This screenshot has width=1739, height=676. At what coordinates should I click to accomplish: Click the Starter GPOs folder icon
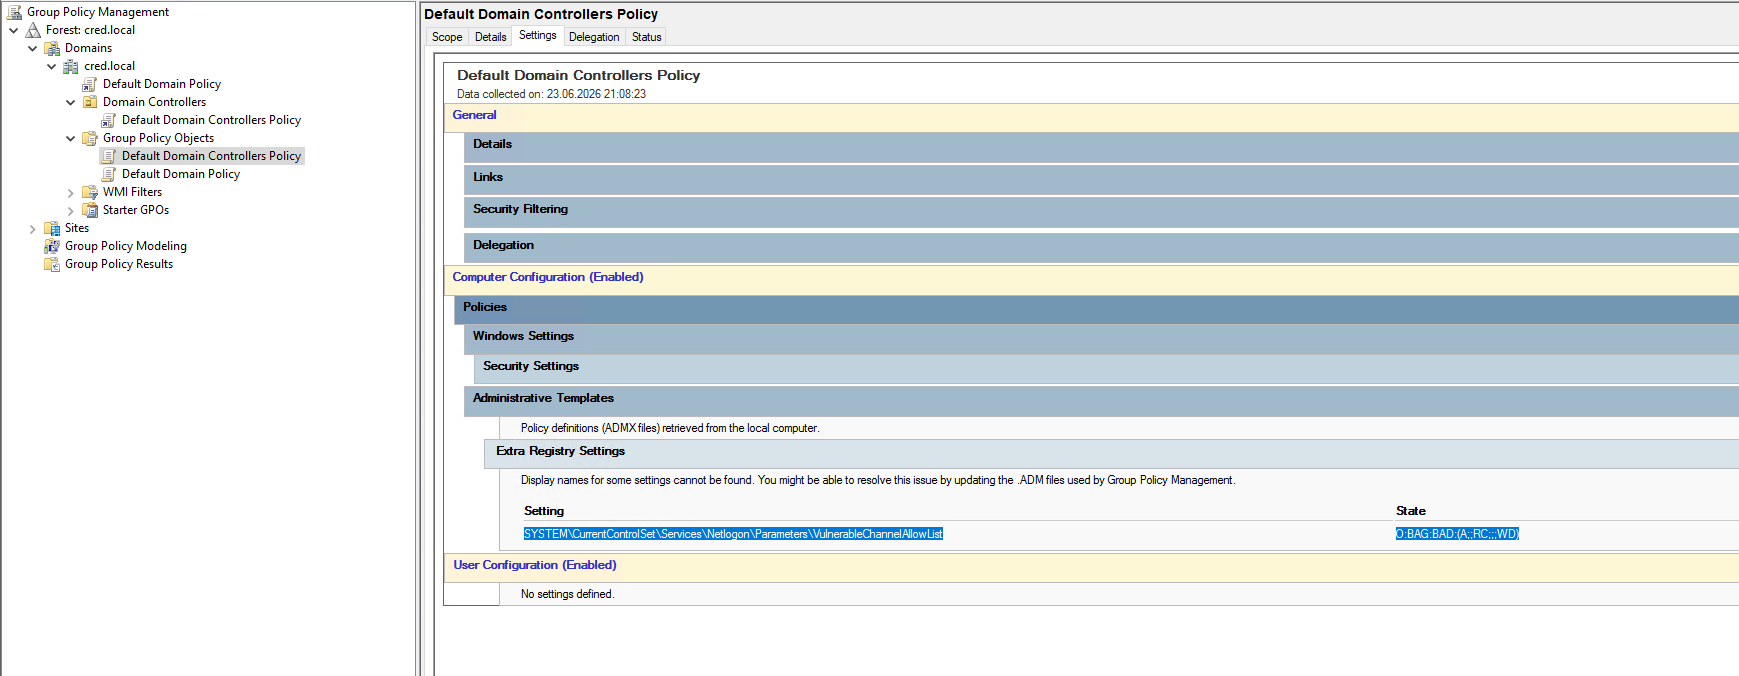point(90,210)
